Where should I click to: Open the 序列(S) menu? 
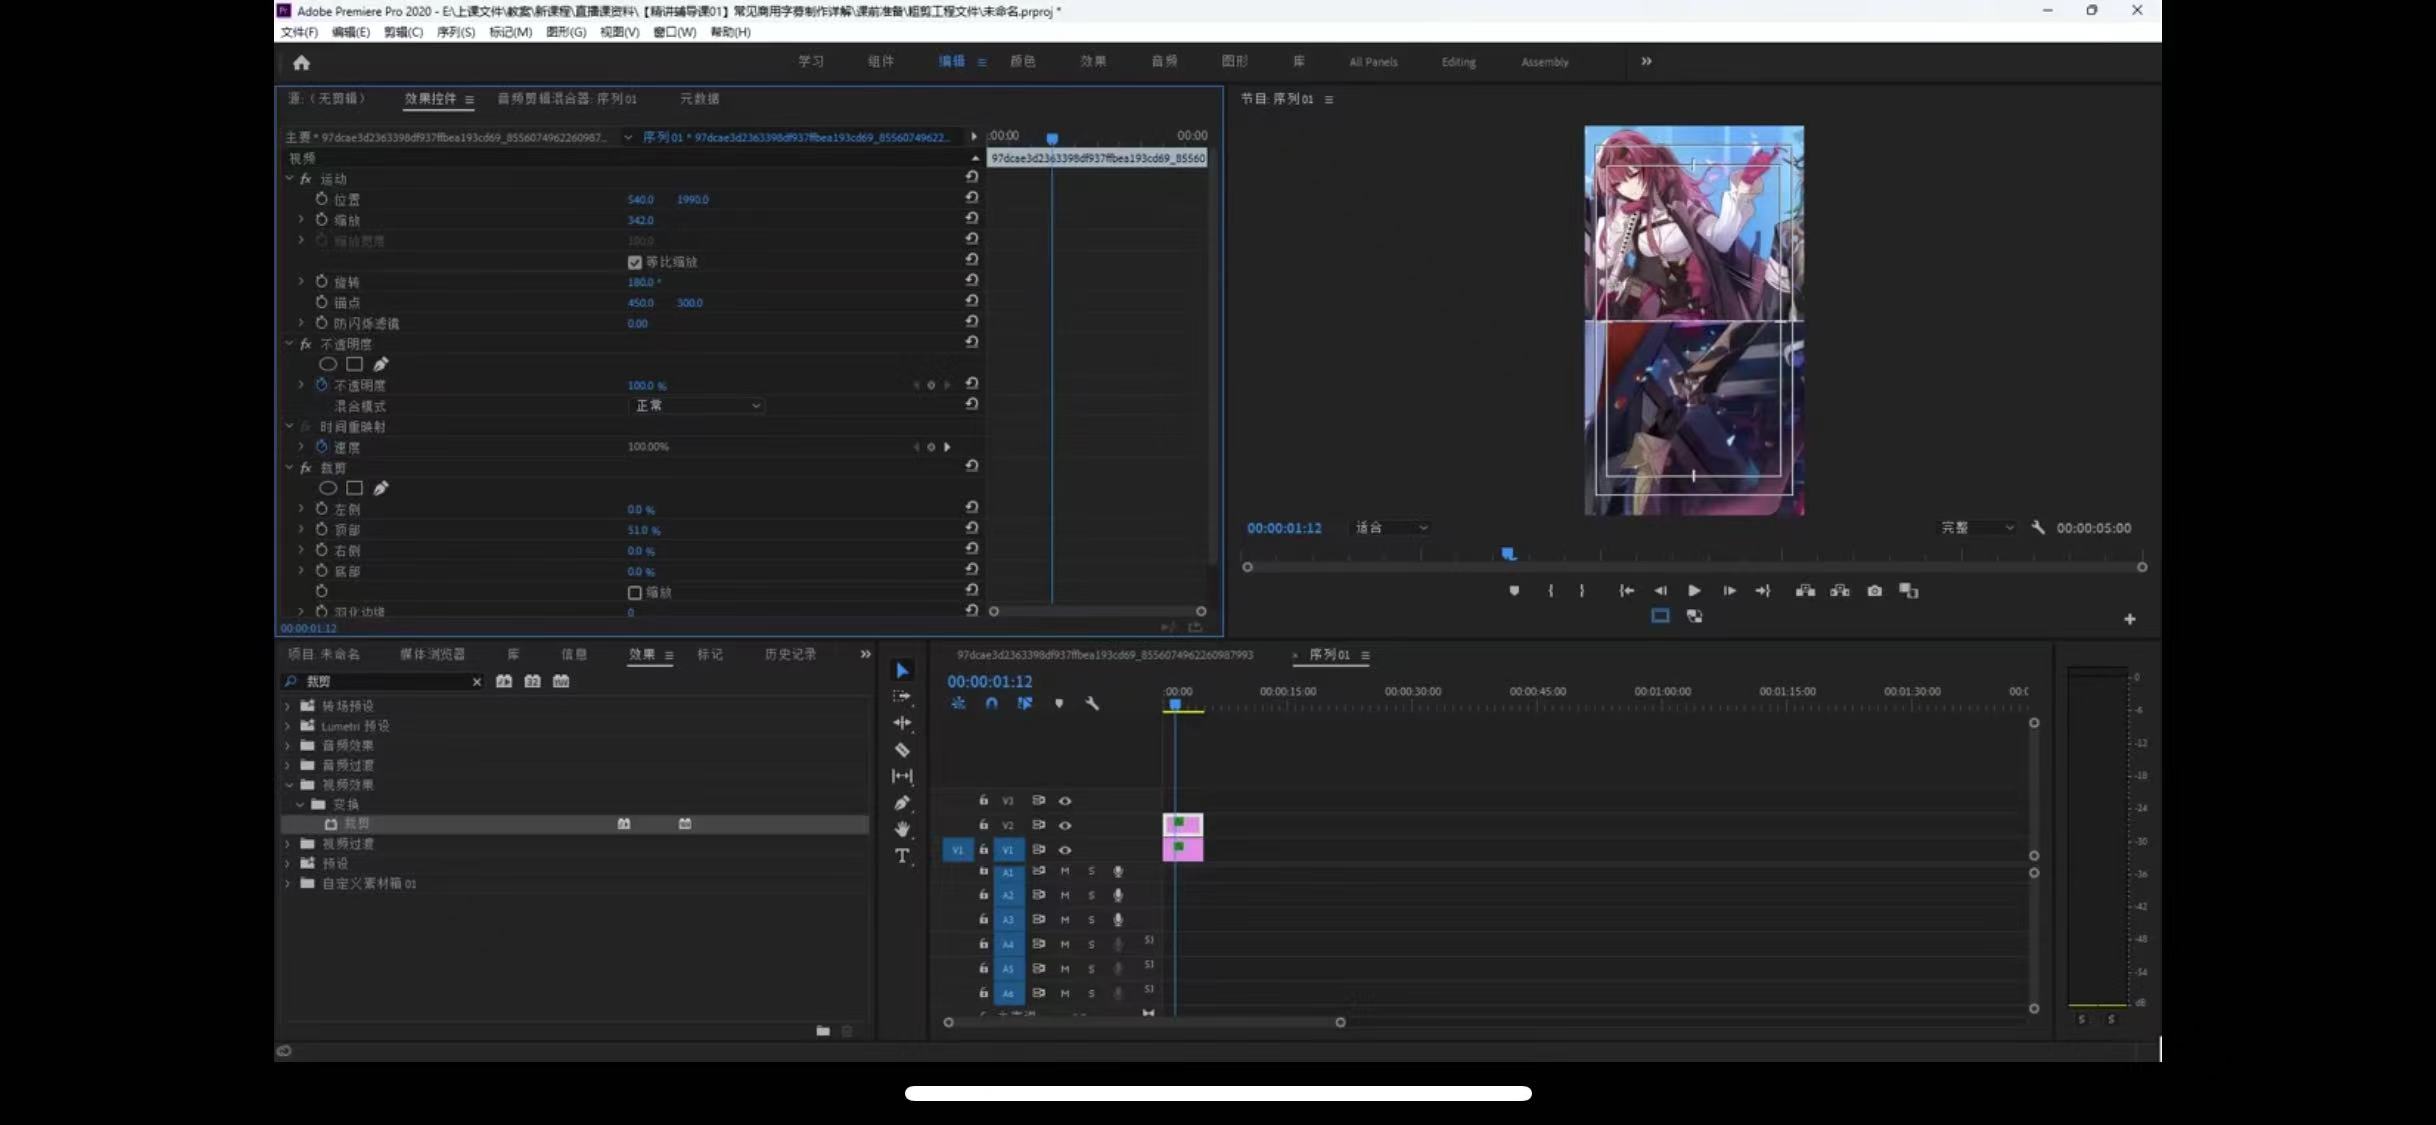click(455, 32)
